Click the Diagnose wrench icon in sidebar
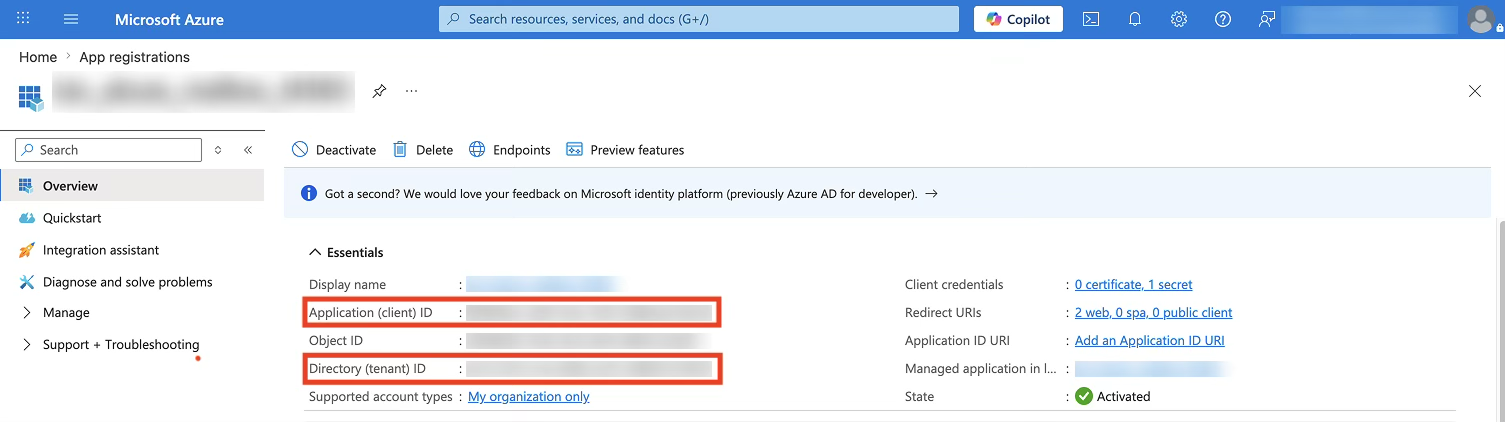 [x=27, y=282]
